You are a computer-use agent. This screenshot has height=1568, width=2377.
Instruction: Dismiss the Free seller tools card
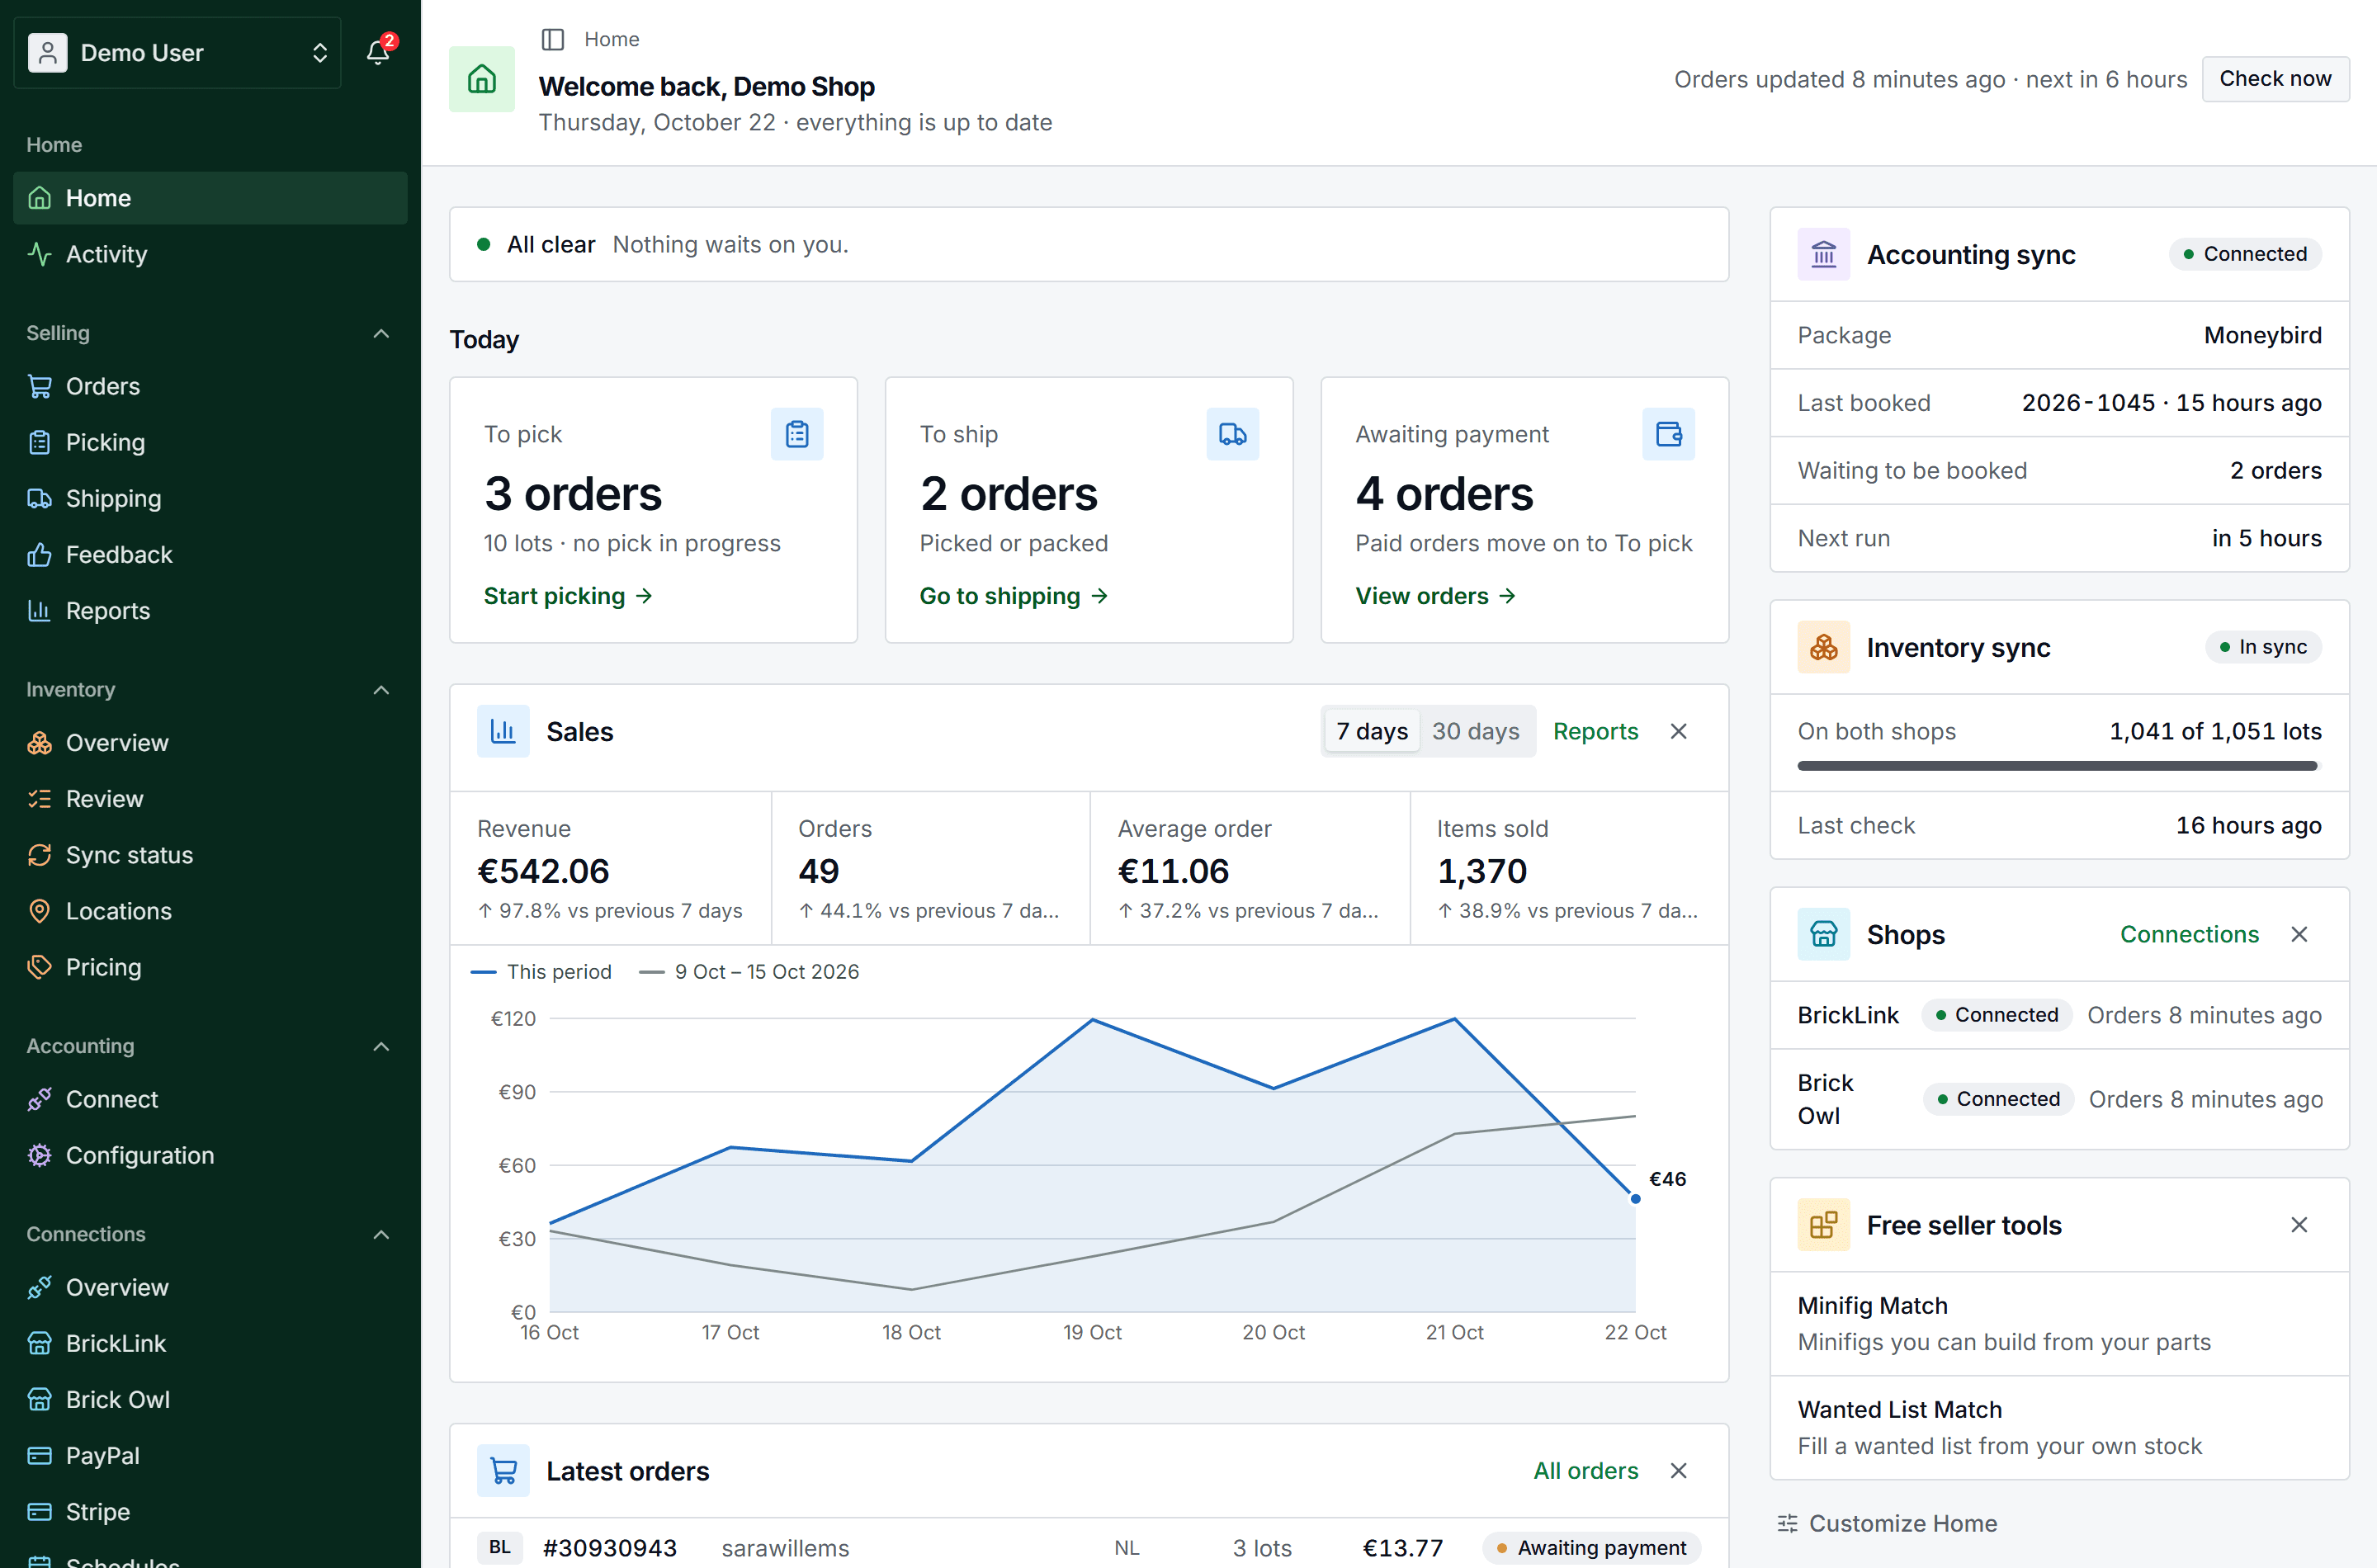coord(2299,1225)
